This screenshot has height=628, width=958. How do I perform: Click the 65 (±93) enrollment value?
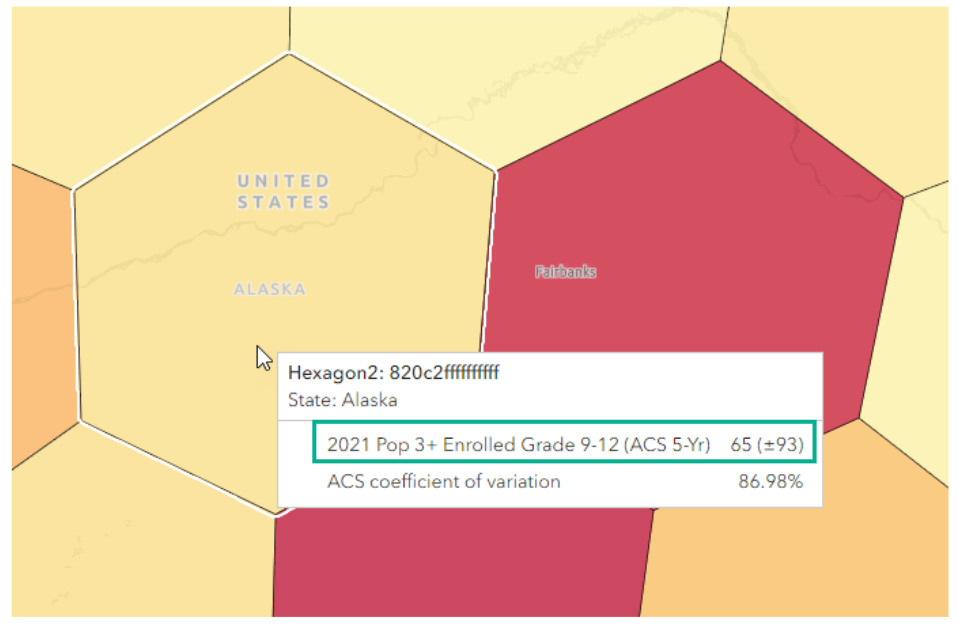[x=766, y=443]
